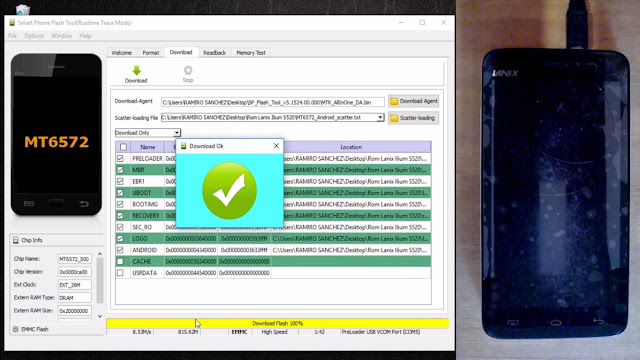640x360 pixels.
Task: Check the USRDATA checkbox
Action: coord(120,273)
